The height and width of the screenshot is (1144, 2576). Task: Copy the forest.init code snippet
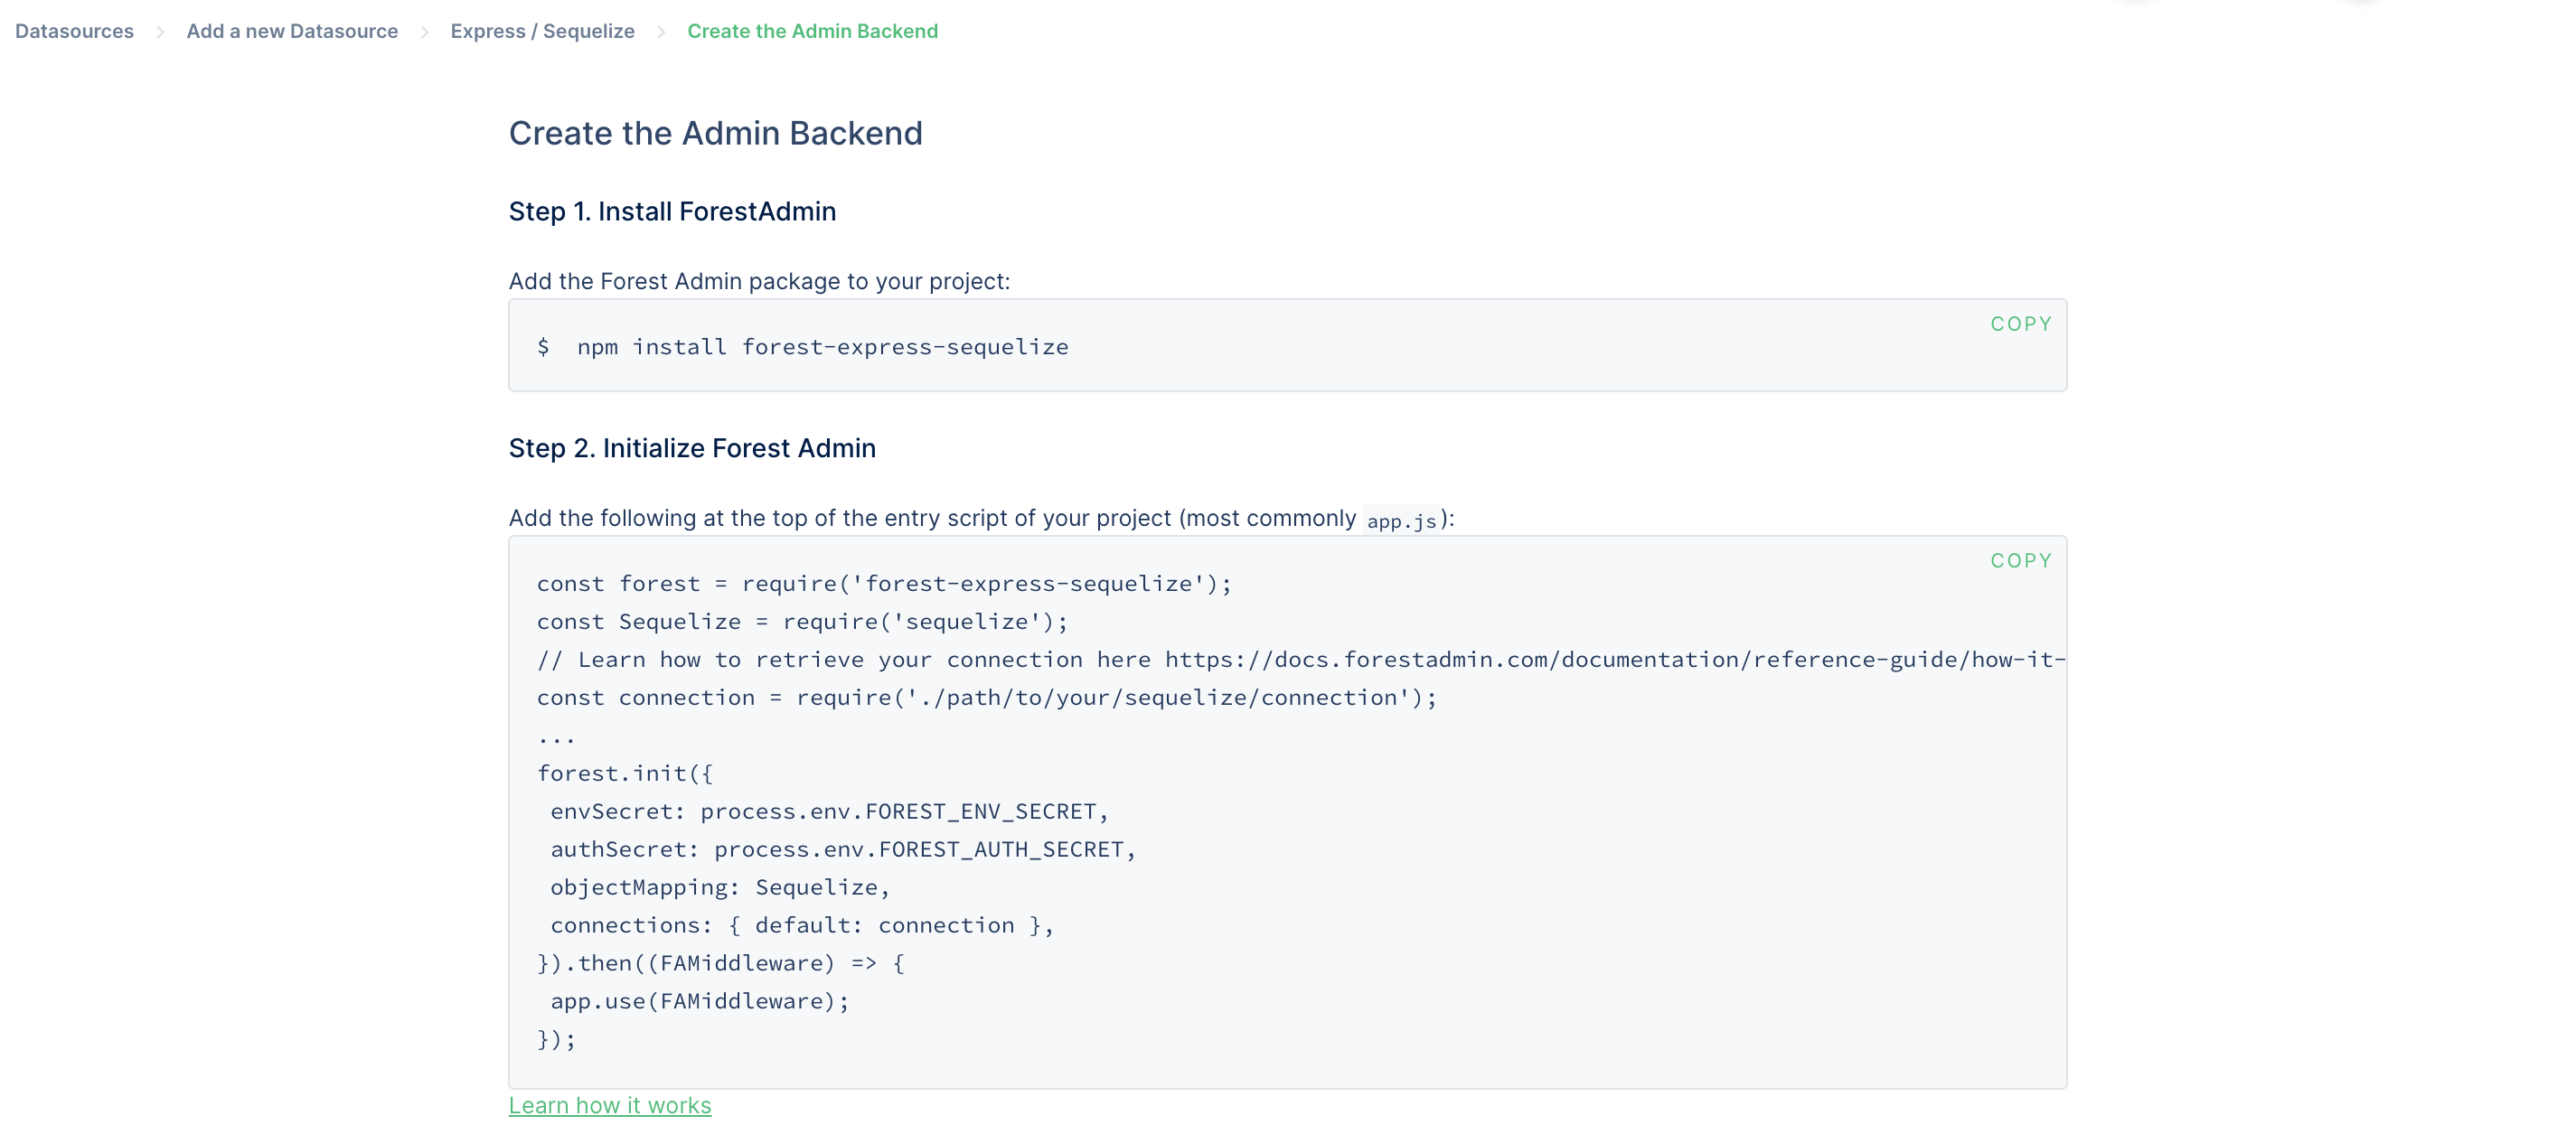(x=2020, y=561)
